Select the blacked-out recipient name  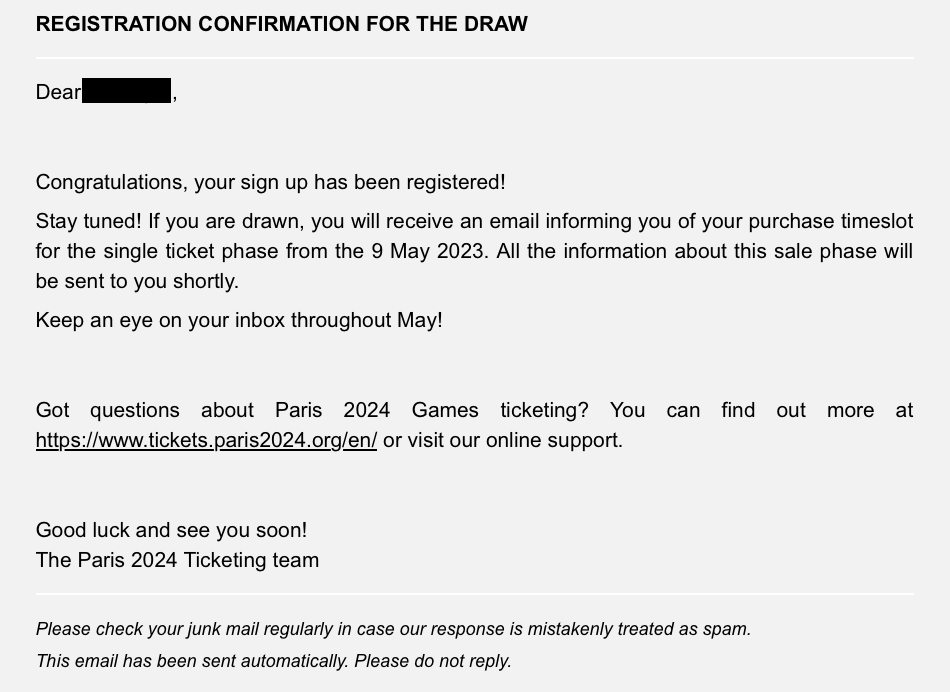(126, 91)
